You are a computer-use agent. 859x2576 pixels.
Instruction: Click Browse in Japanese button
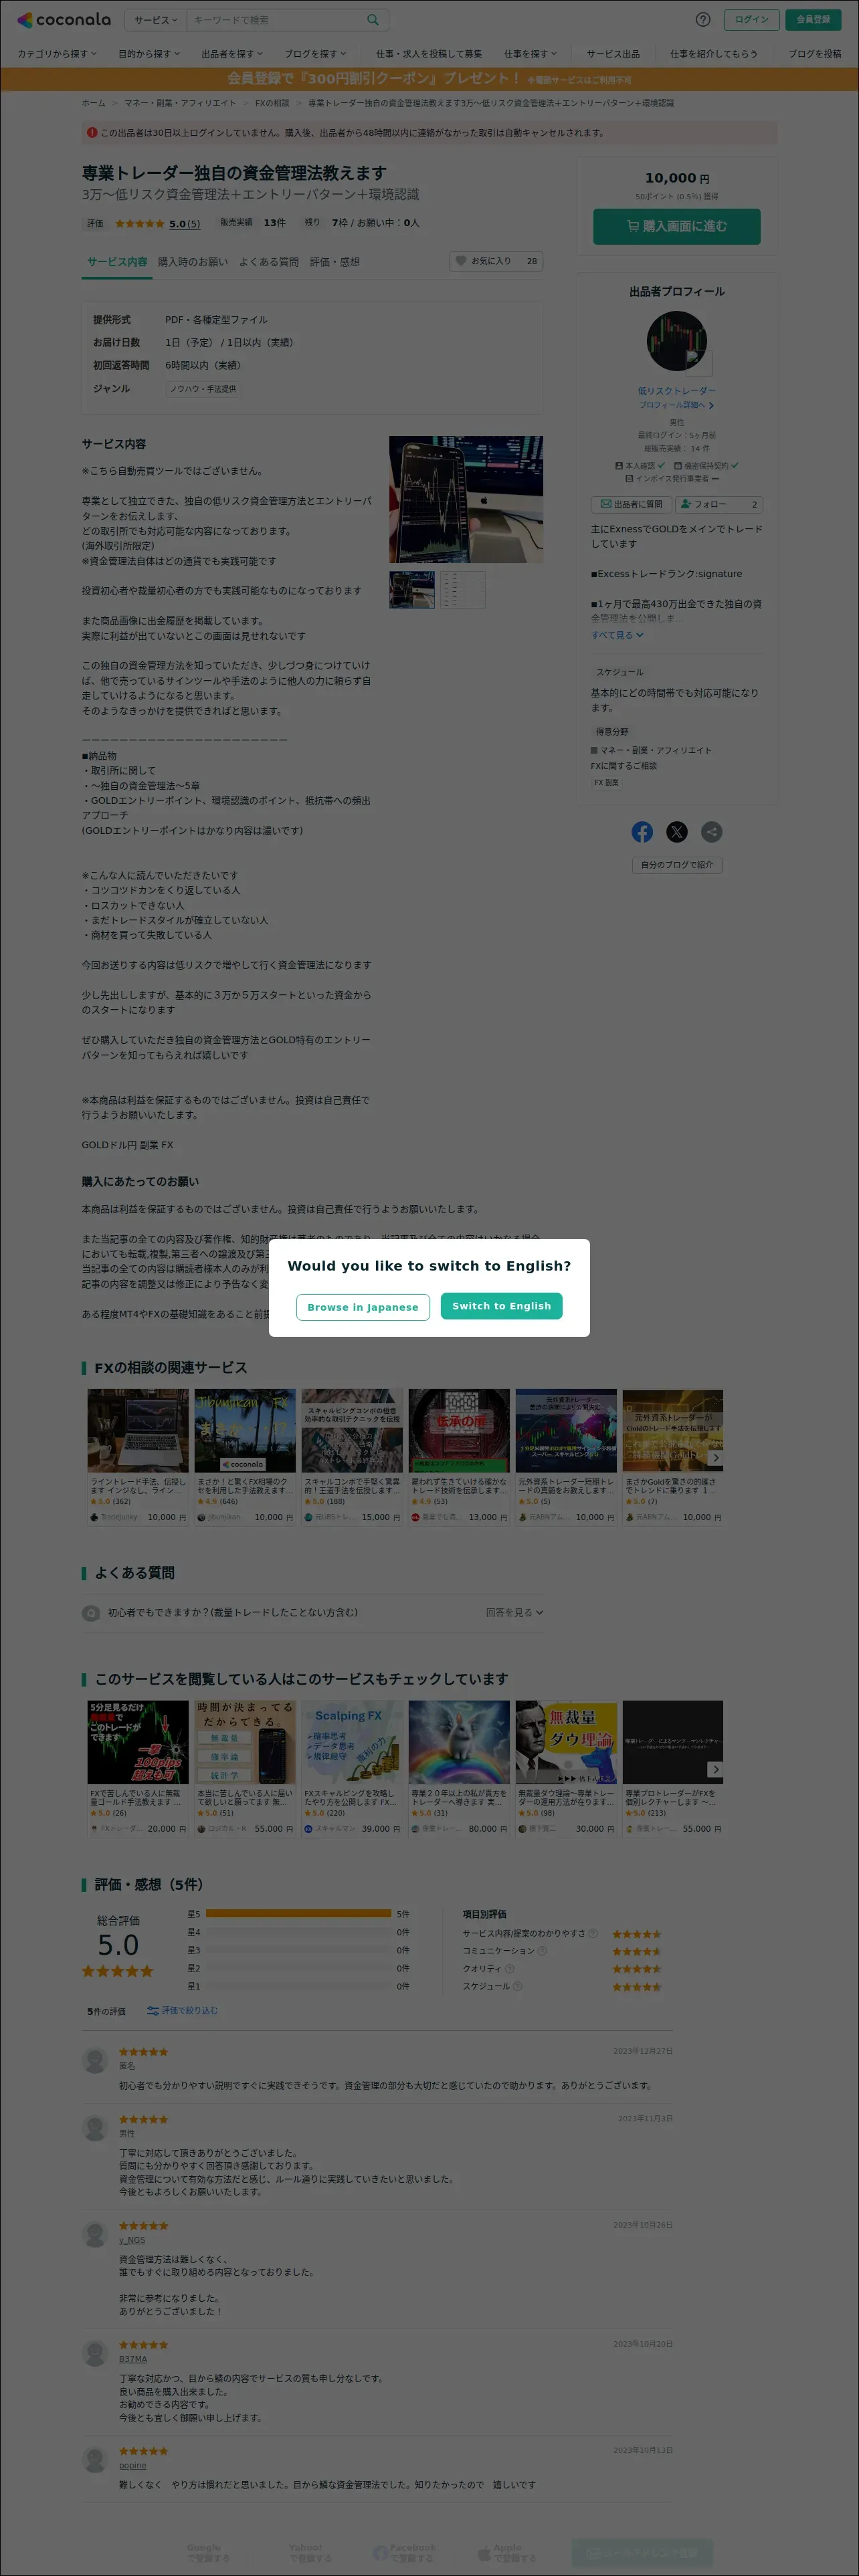pyautogui.click(x=363, y=1307)
